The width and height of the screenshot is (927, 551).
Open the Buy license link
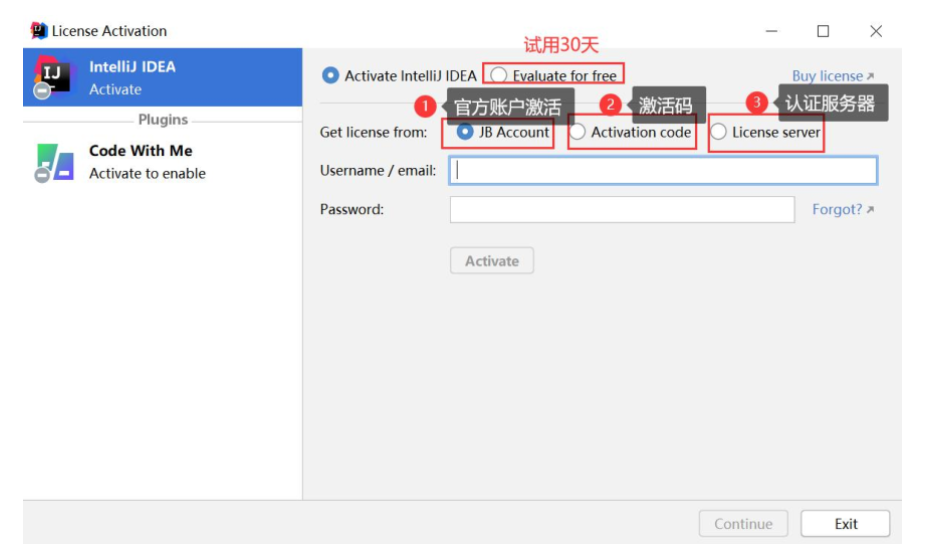[x=832, y=76]
